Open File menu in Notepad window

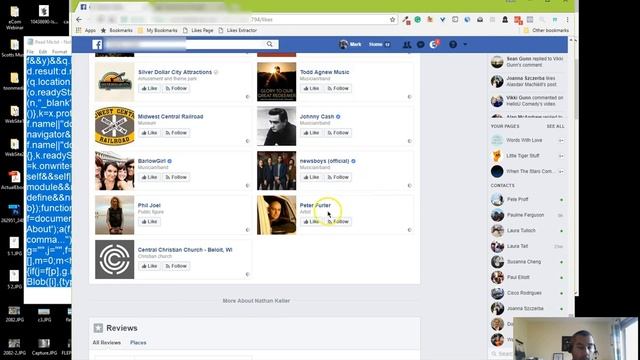(30, 52)
